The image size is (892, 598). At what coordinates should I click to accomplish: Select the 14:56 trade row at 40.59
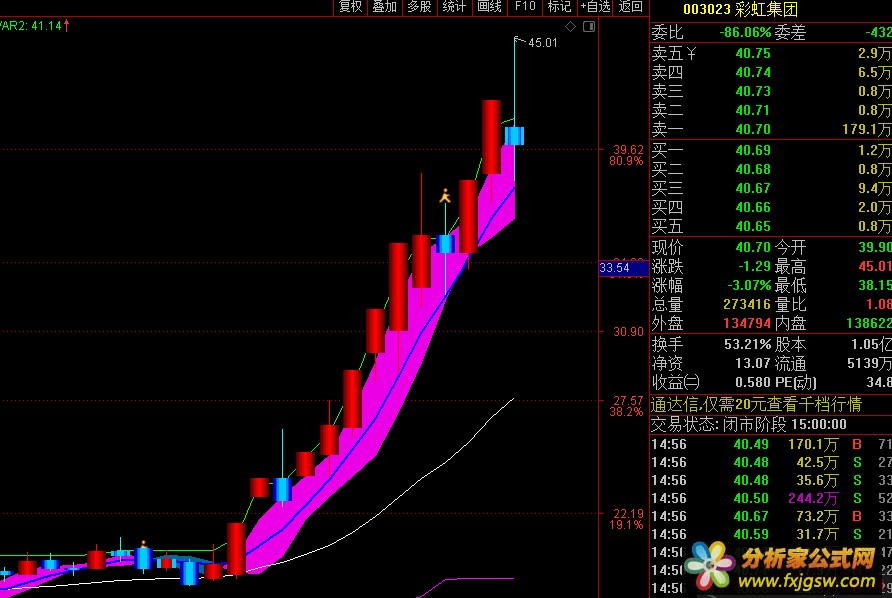pos(771,534)
